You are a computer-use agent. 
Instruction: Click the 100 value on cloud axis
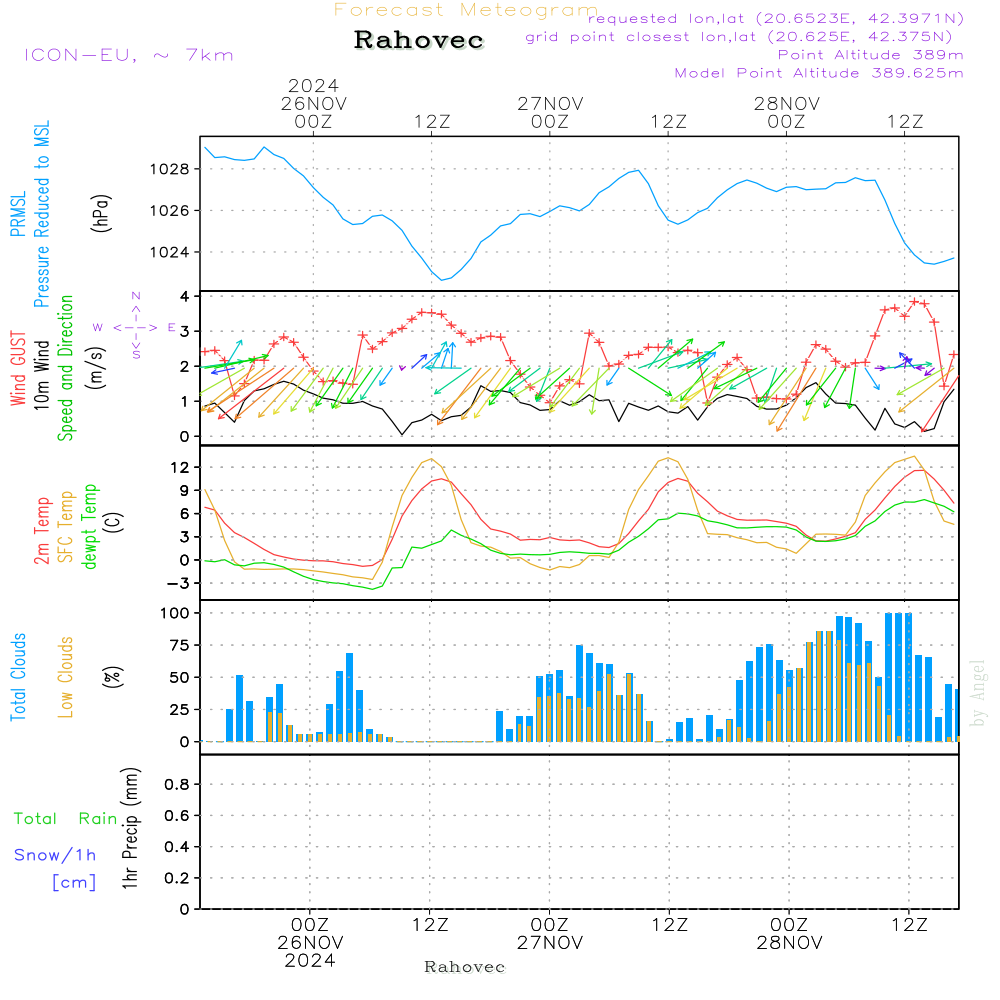pyautogui.click(x=175, y=614)
